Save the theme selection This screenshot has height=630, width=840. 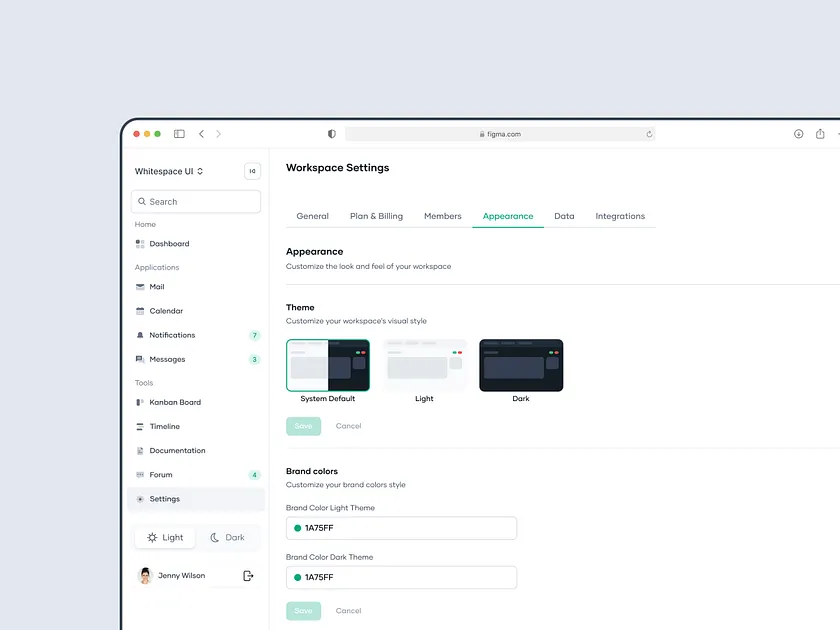point(303,426)
